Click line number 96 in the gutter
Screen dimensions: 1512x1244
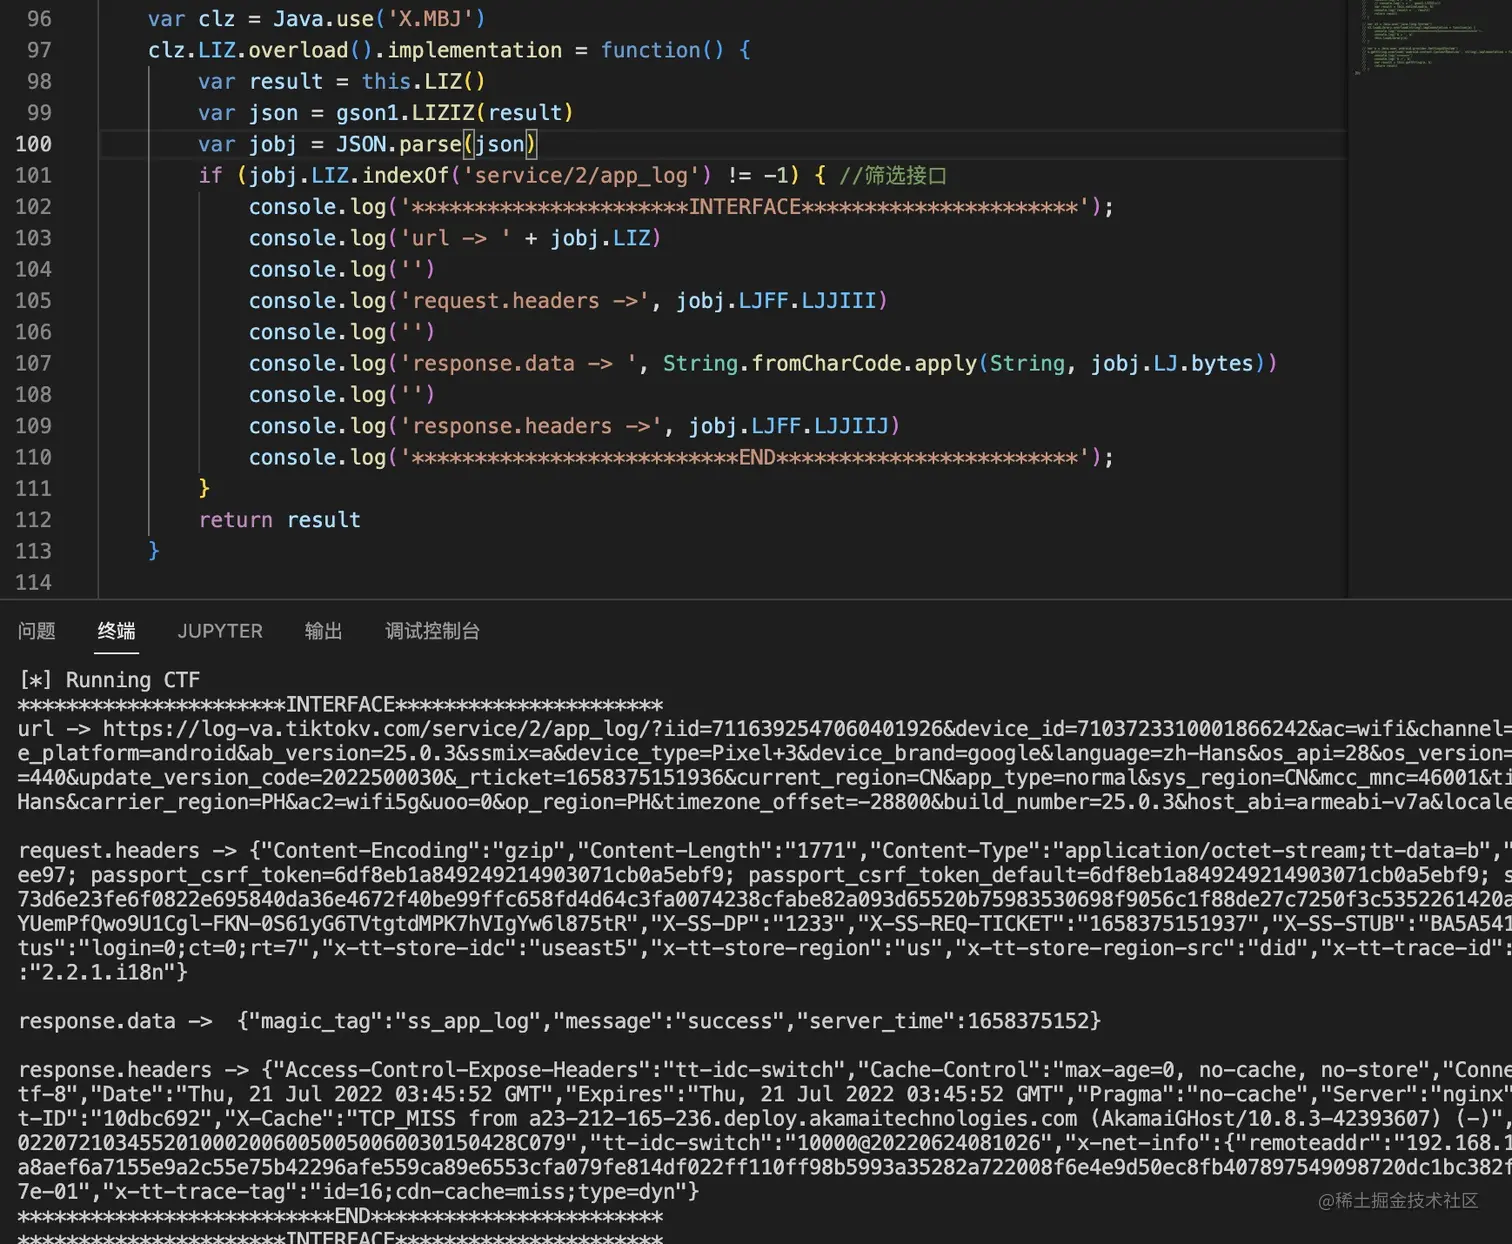(39, 19)
